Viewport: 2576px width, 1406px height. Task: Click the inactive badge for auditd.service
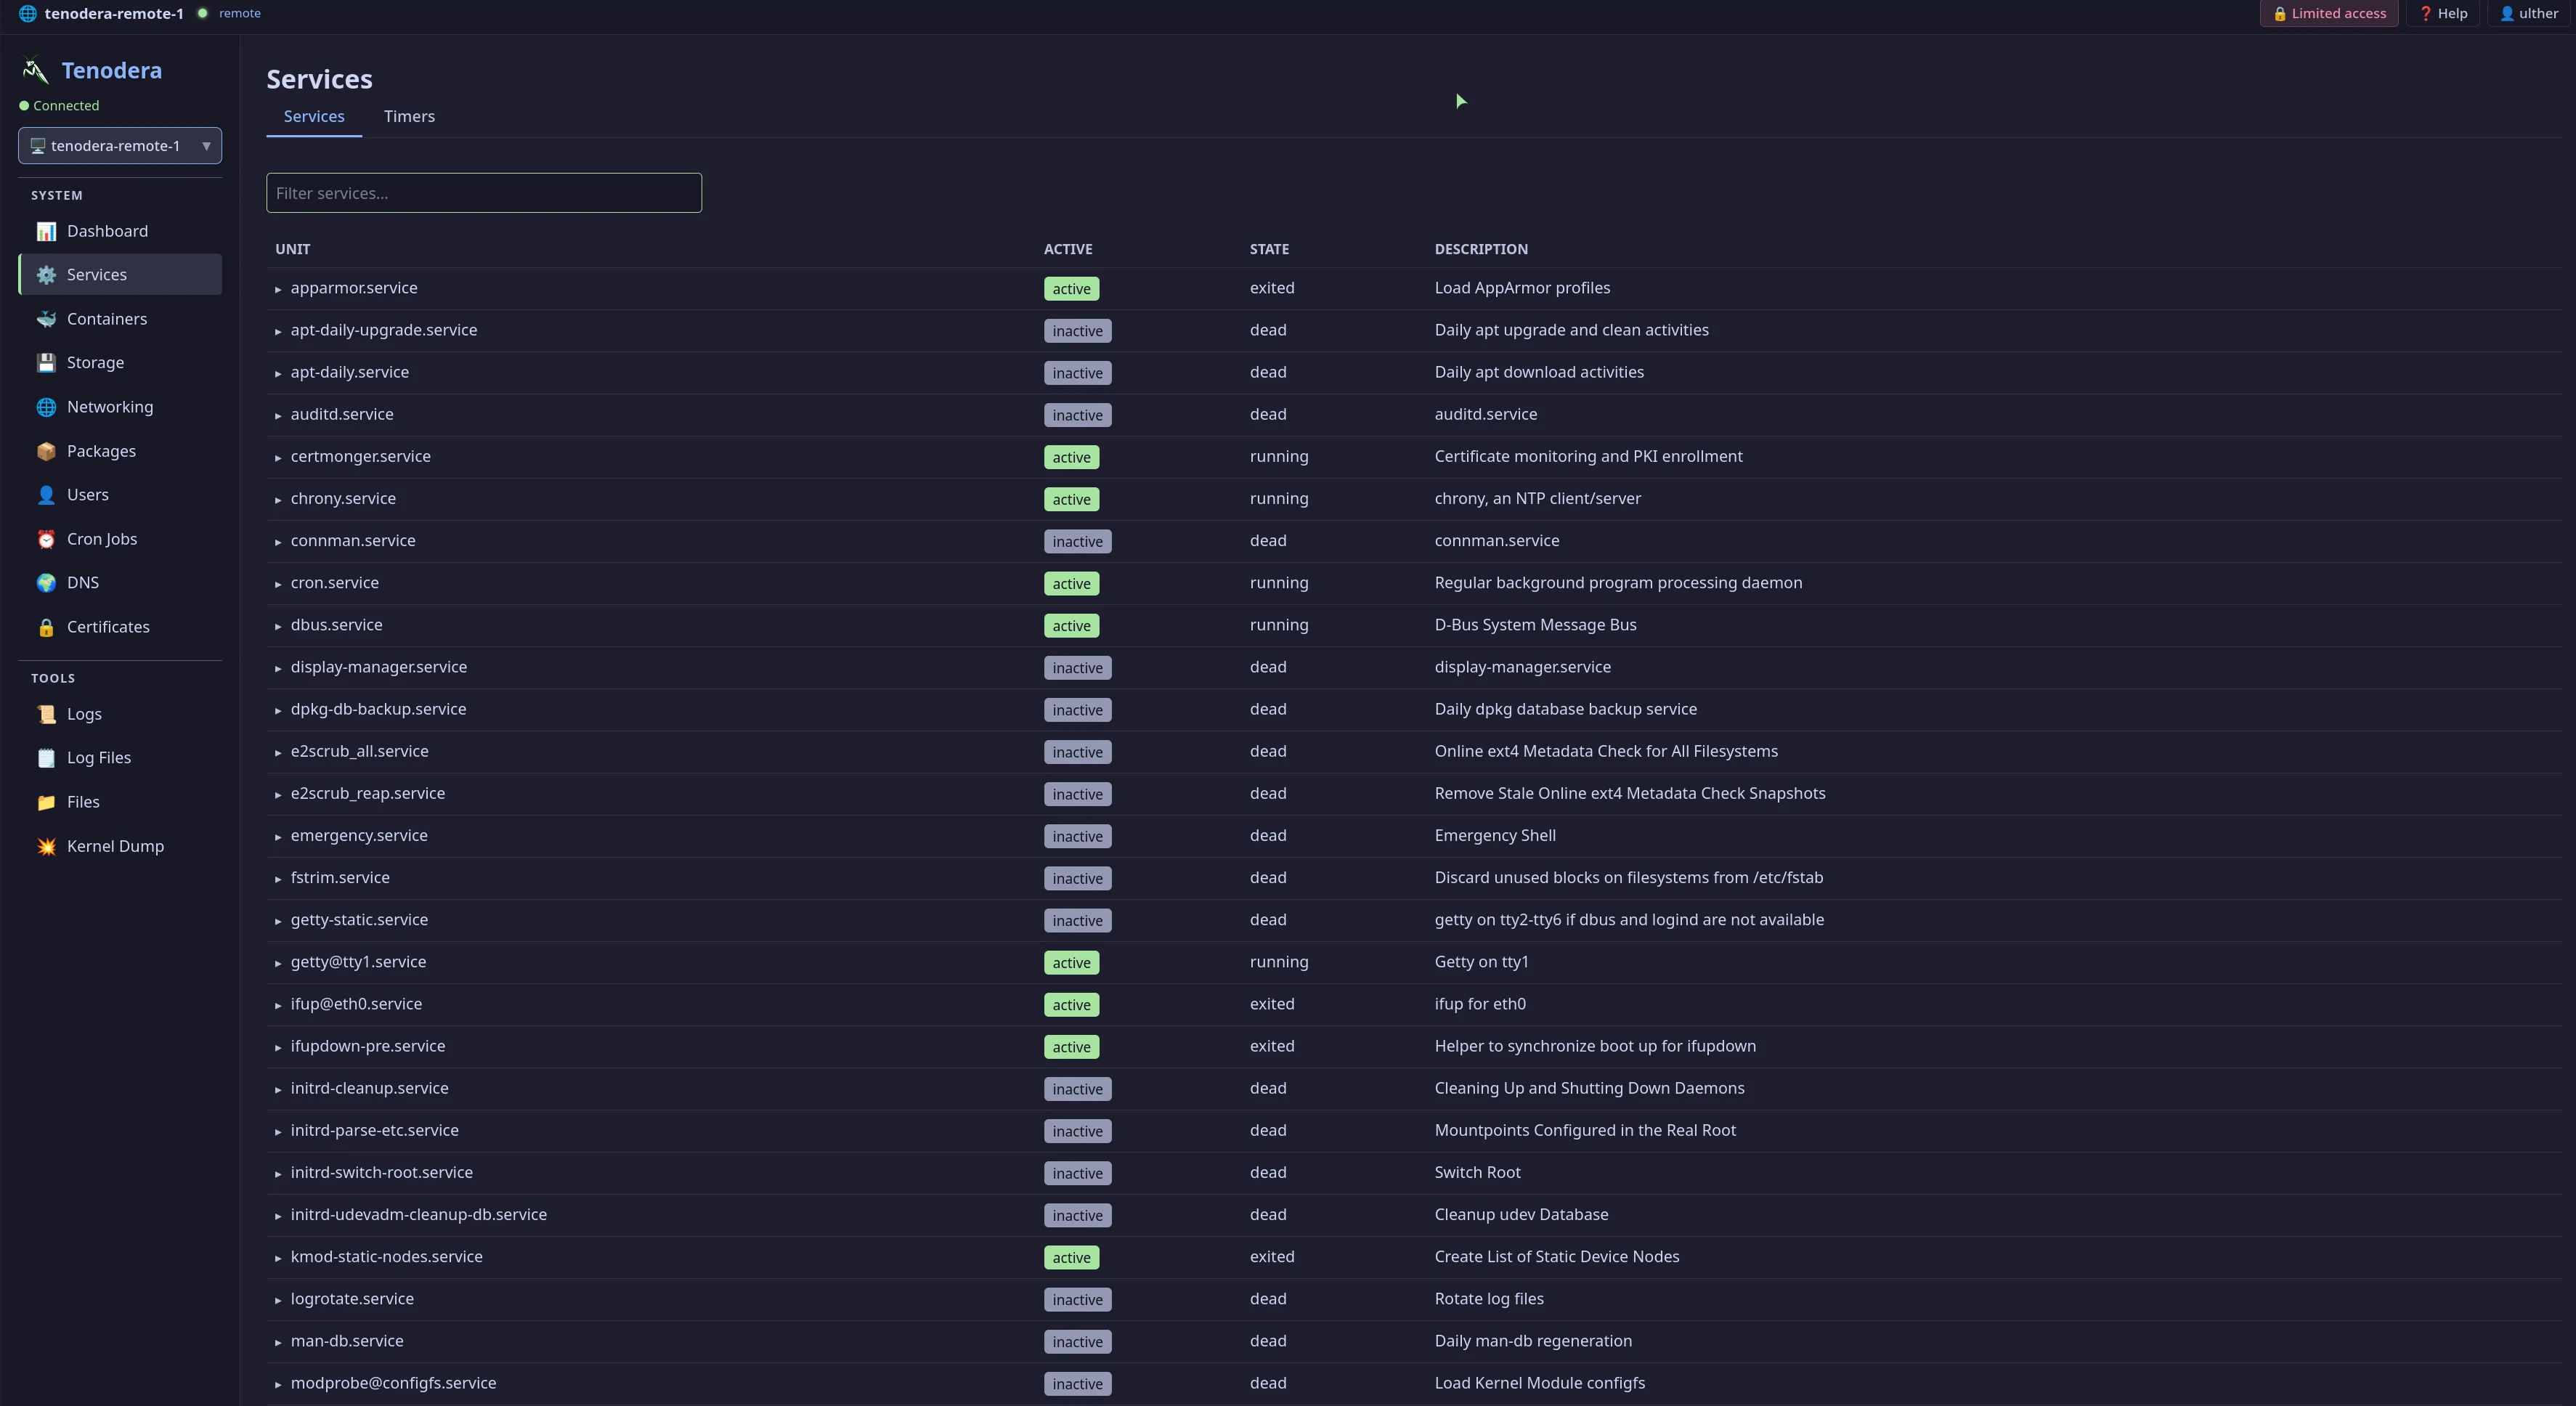tap(1077, 415)
